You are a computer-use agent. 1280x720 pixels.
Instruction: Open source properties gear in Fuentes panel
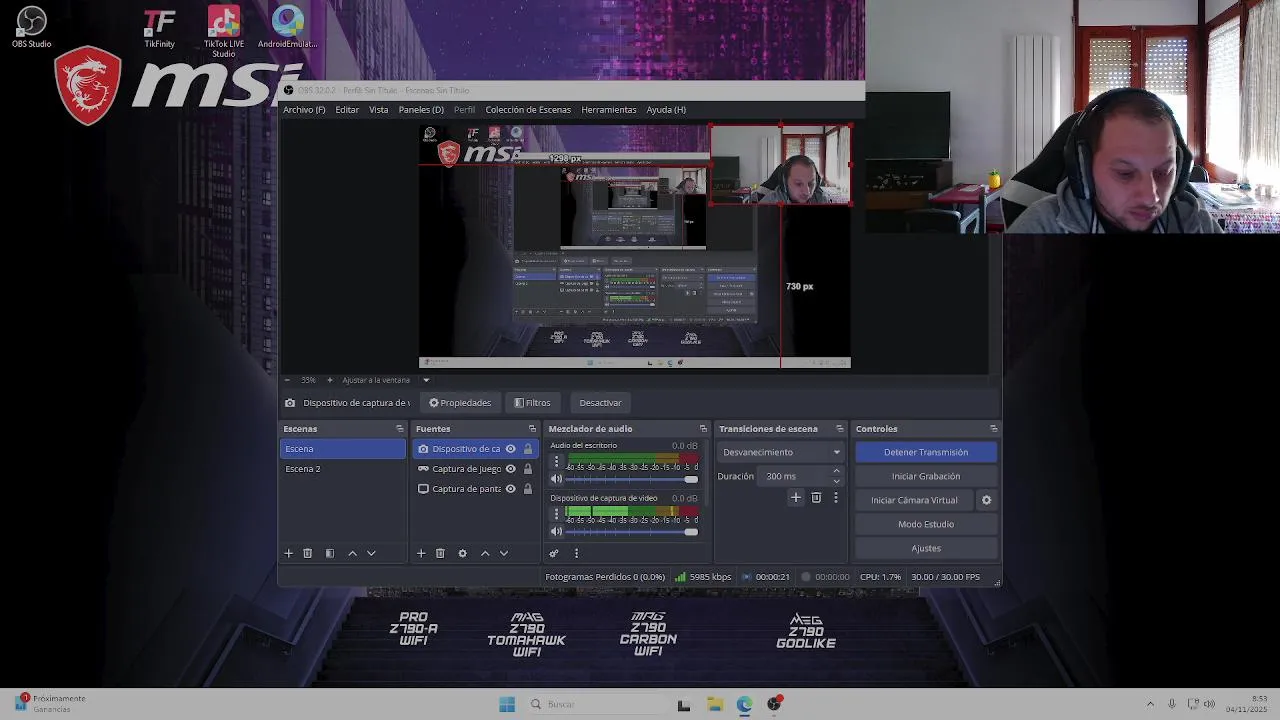tap(462, 553)
